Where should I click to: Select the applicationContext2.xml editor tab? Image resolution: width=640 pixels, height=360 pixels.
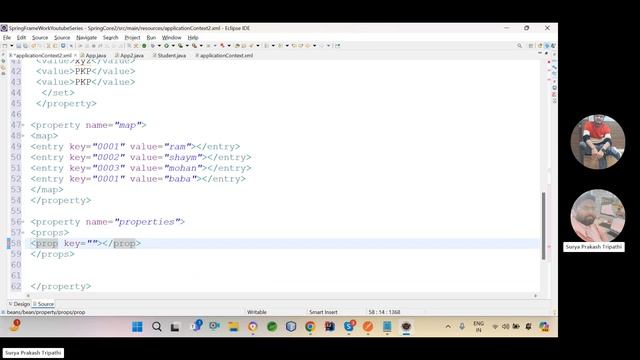tap(42, 56)
